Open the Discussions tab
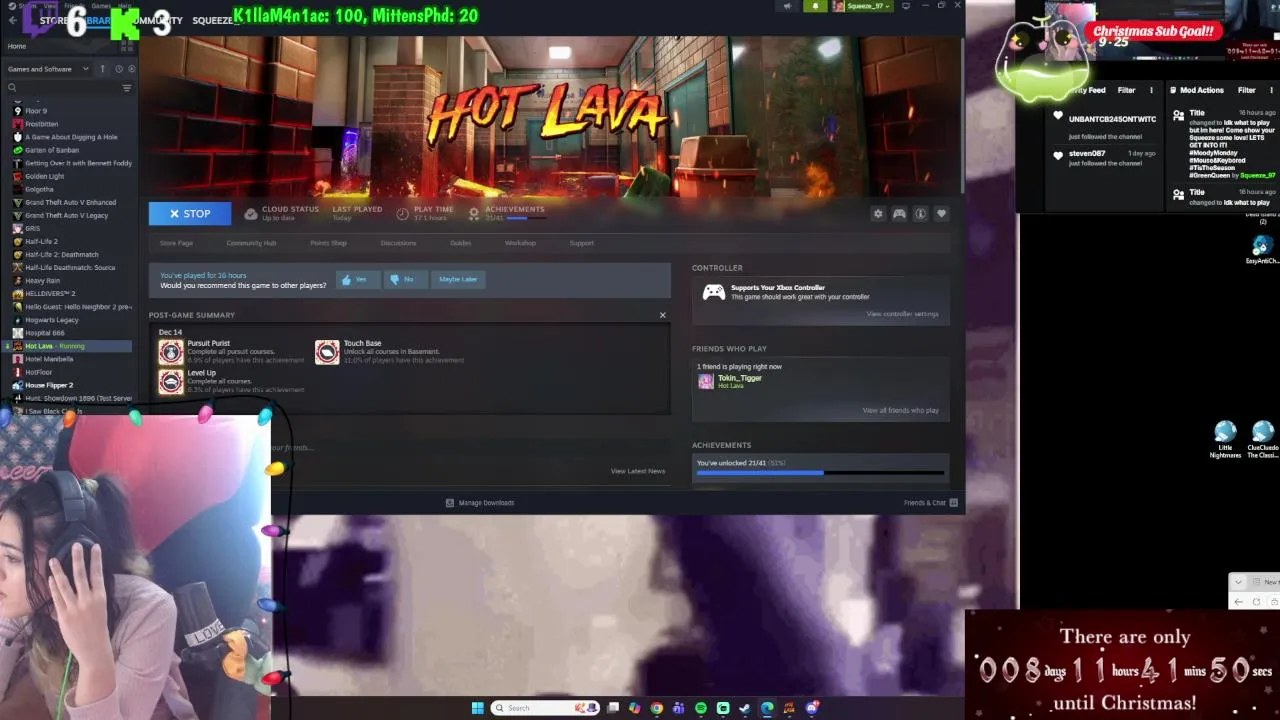 398,243
